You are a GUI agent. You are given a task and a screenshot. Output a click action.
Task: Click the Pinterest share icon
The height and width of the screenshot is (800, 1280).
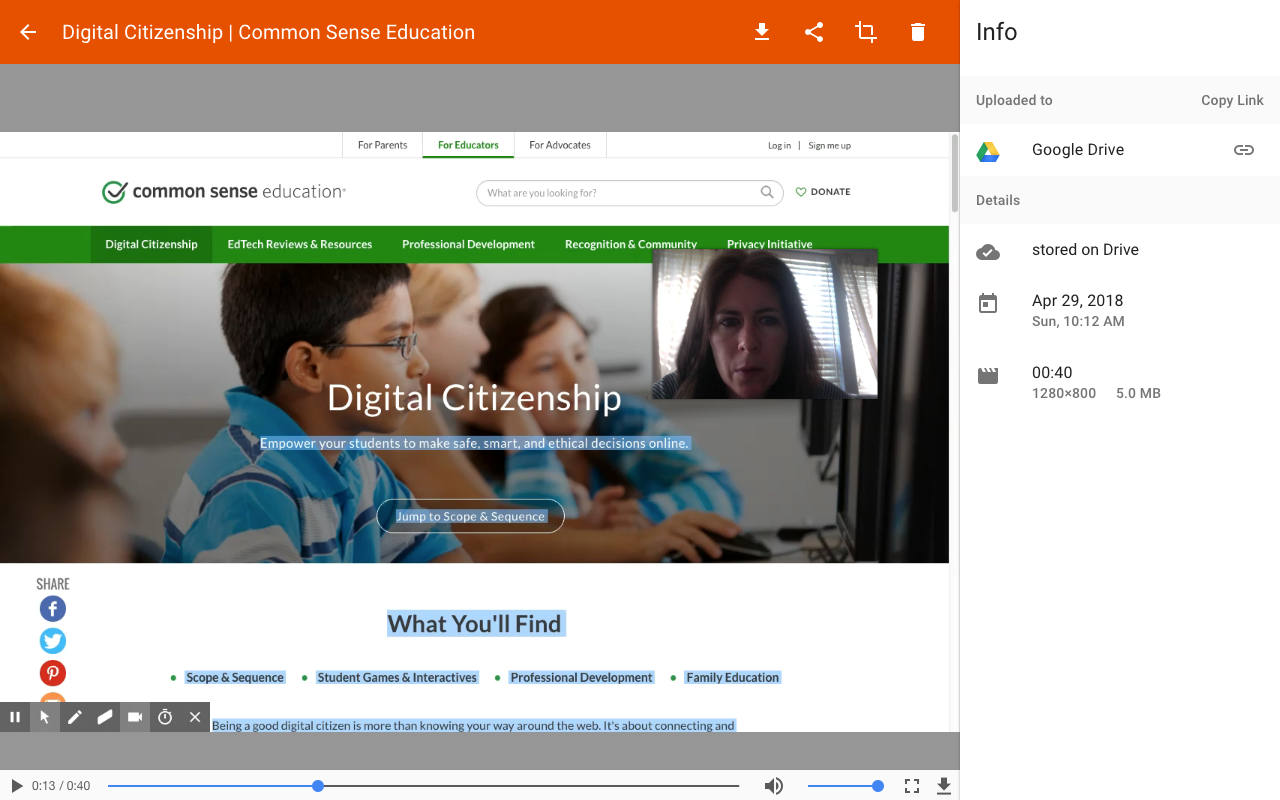tap(53, 673)
